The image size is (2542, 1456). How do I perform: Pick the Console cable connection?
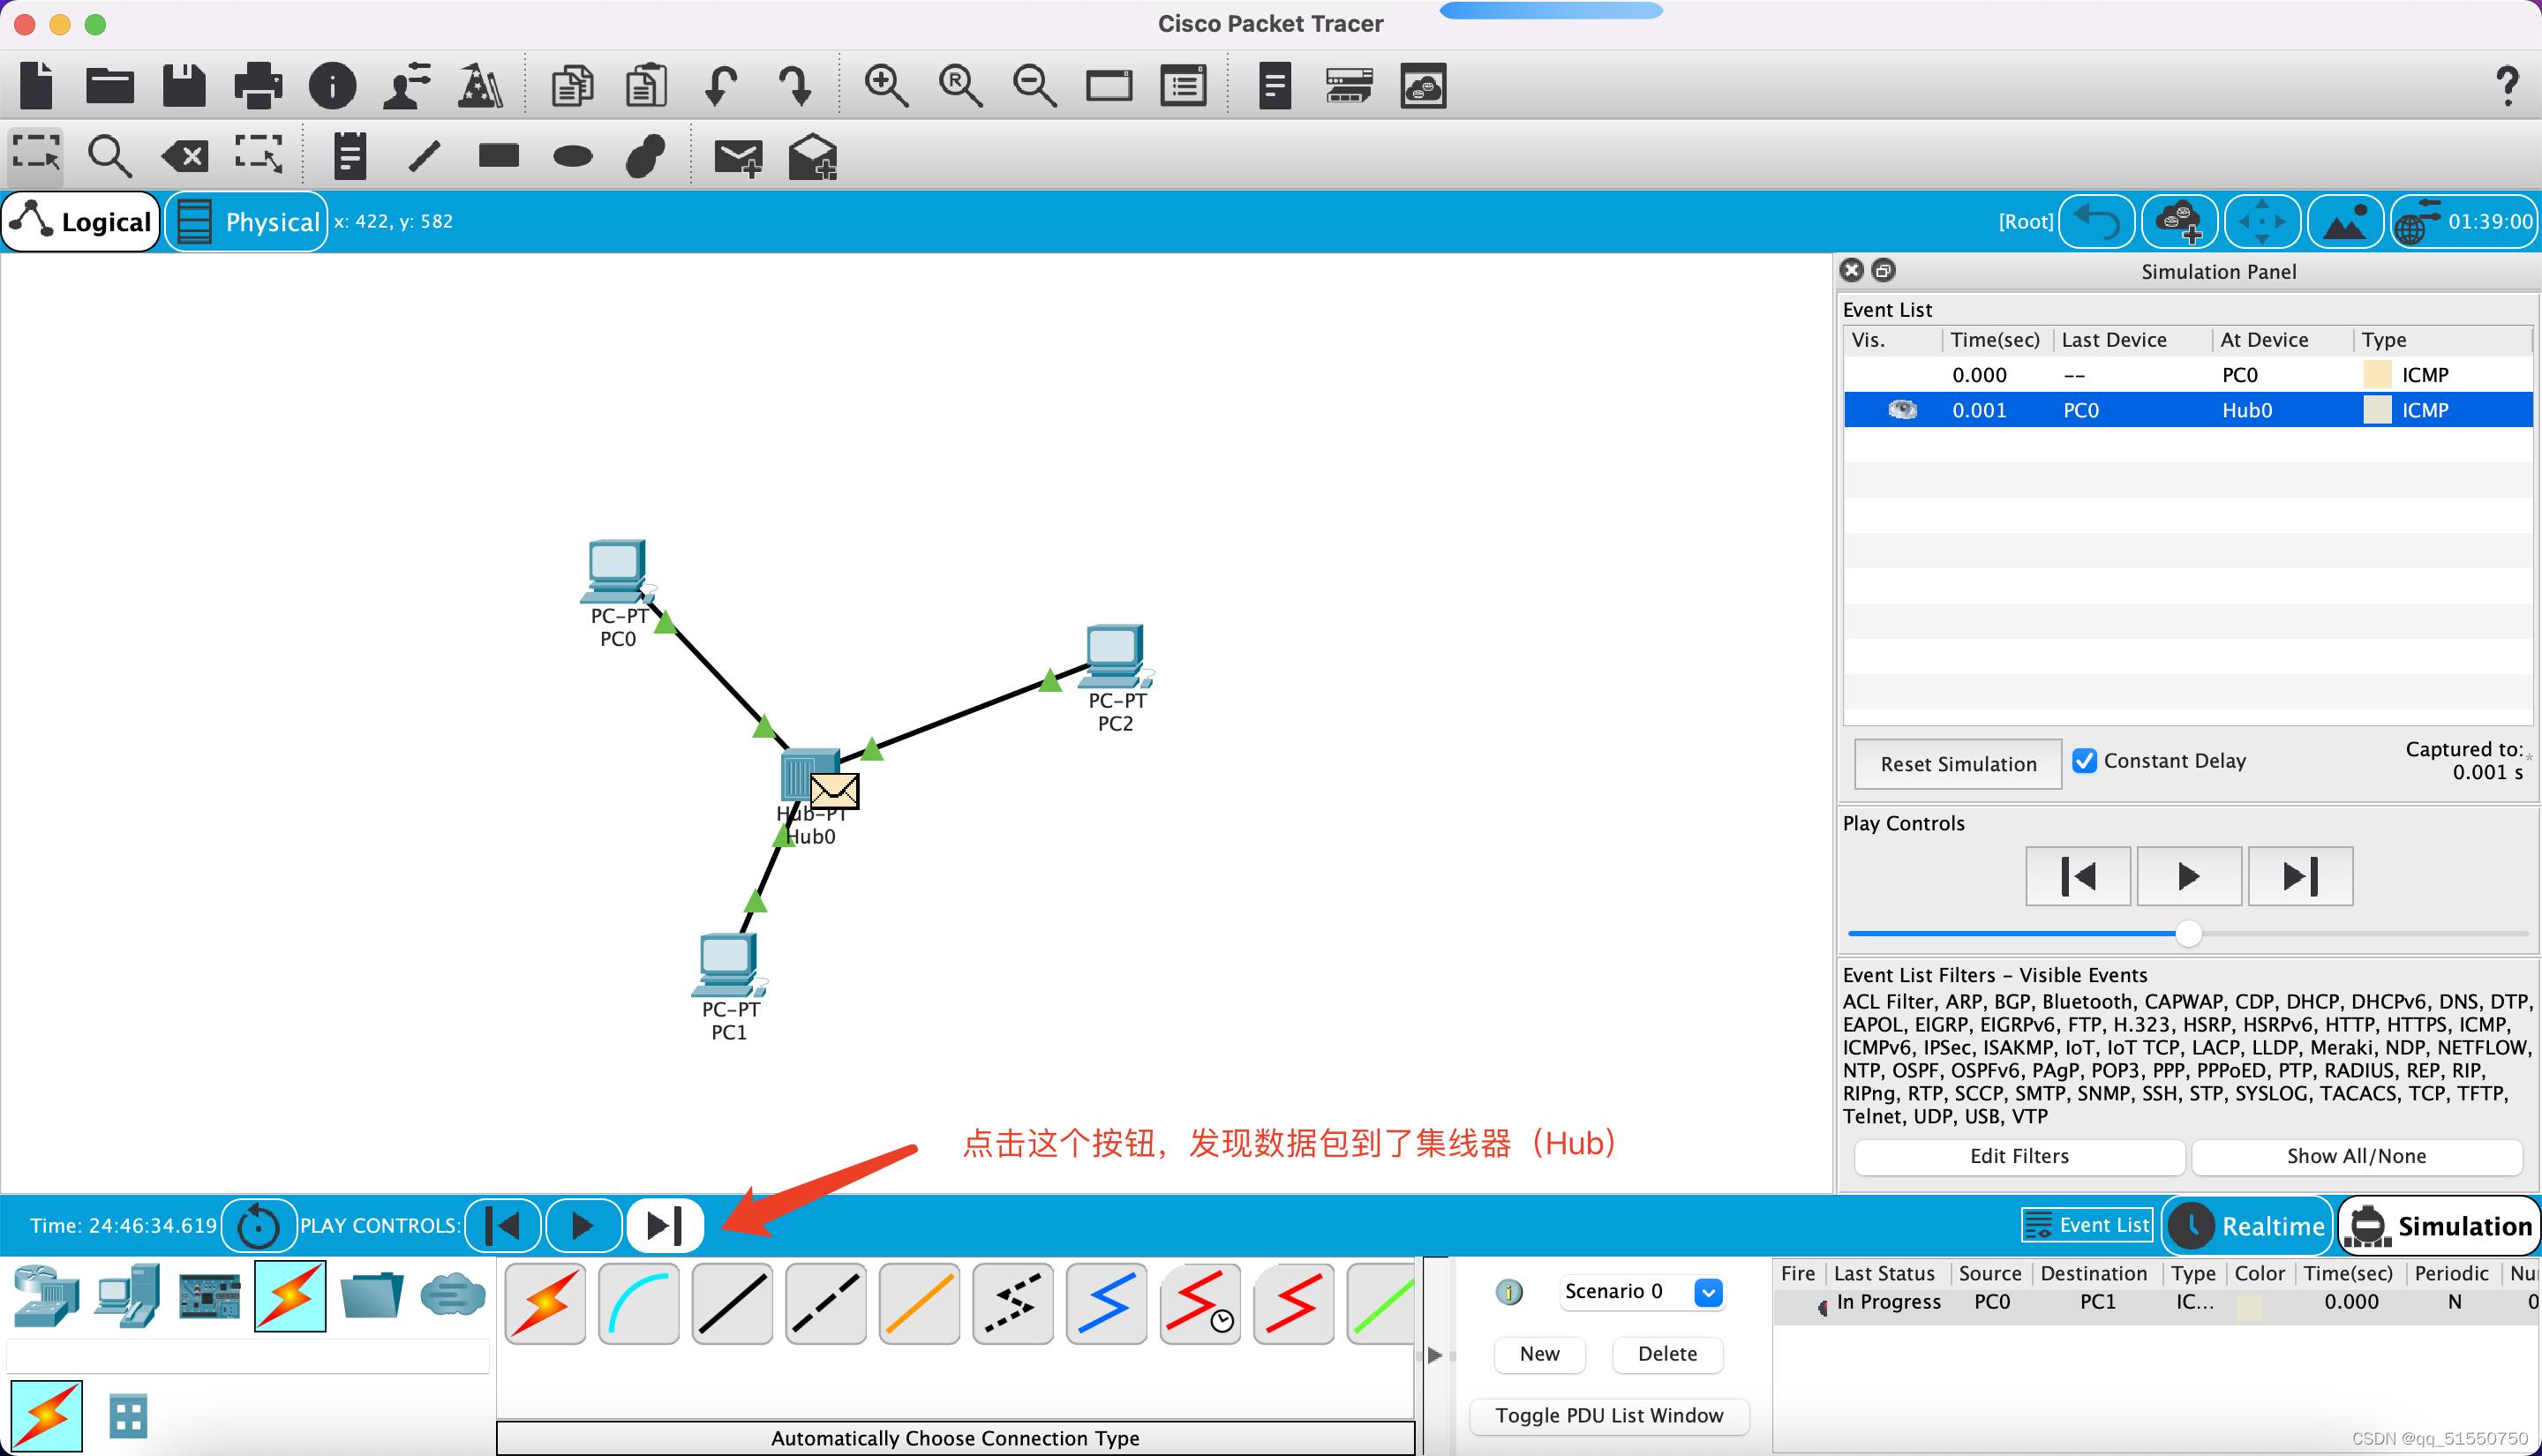click(638, 1304)
